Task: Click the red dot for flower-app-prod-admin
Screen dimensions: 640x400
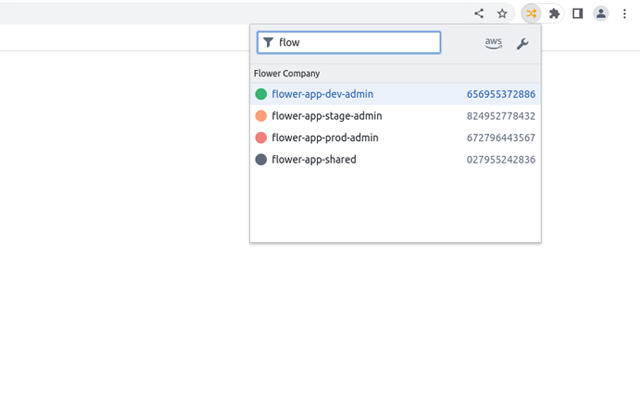Action: click(261, 138)
